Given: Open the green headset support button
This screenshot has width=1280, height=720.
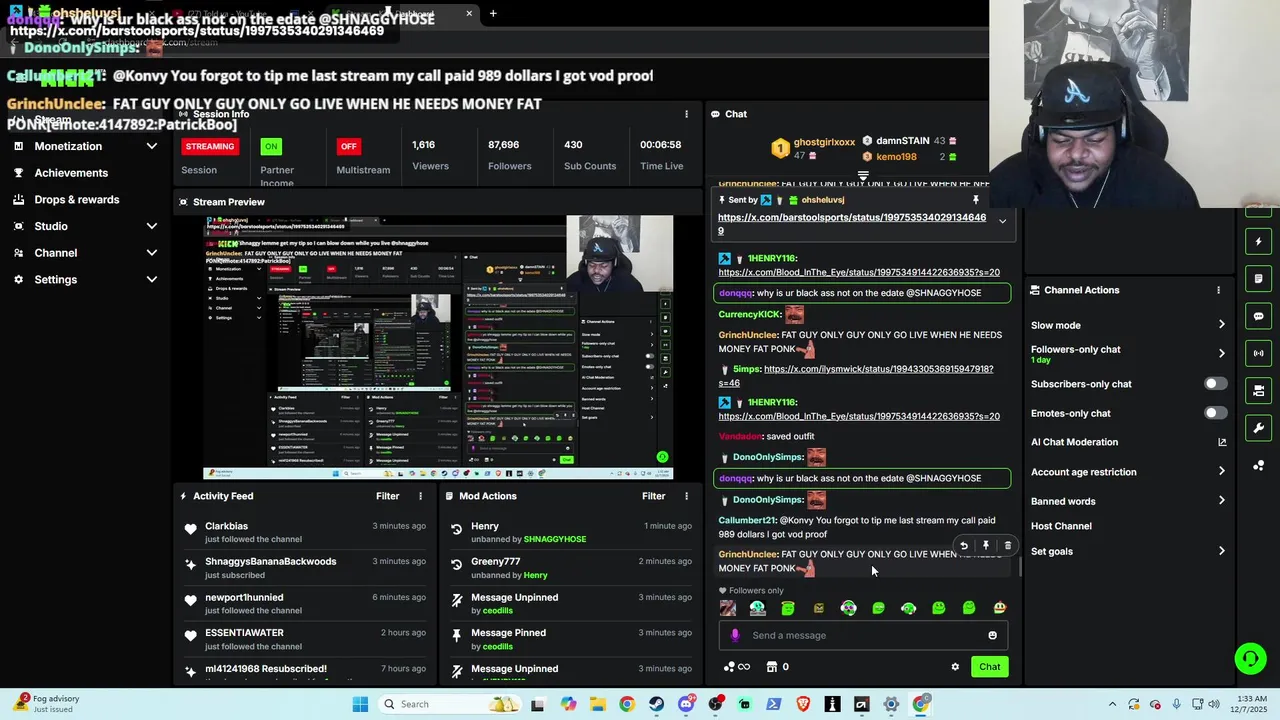Looking at the screenshot, I should 1250,658.
